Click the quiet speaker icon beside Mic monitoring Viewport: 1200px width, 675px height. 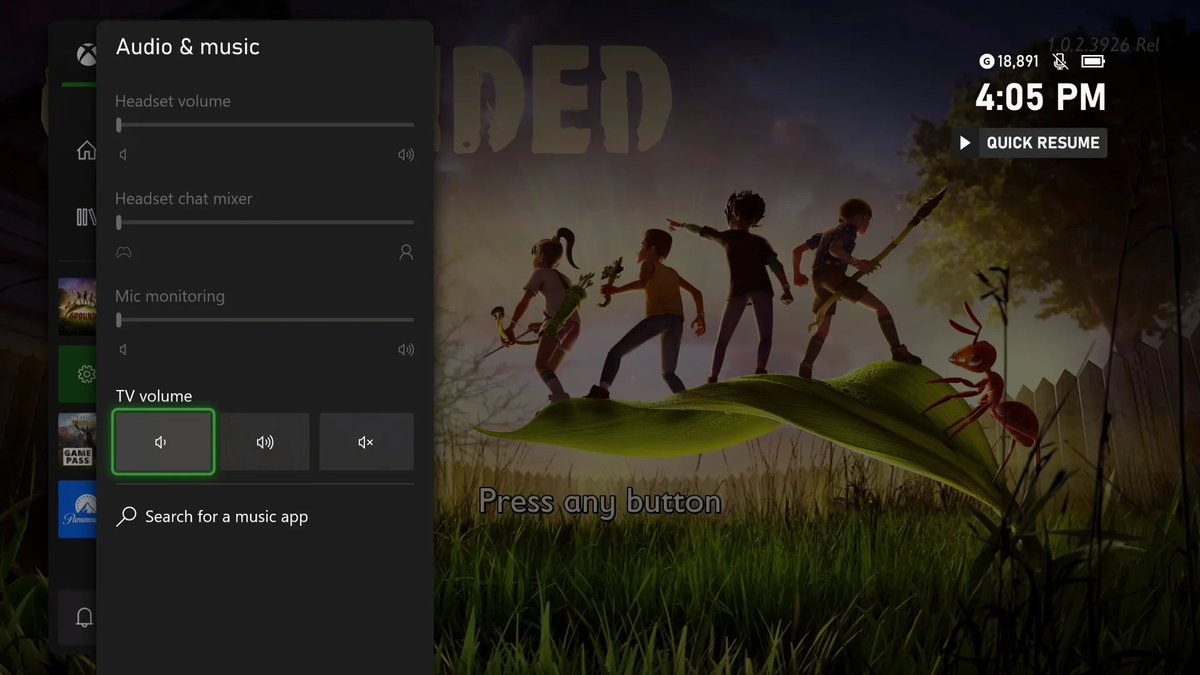click(122, 349)
